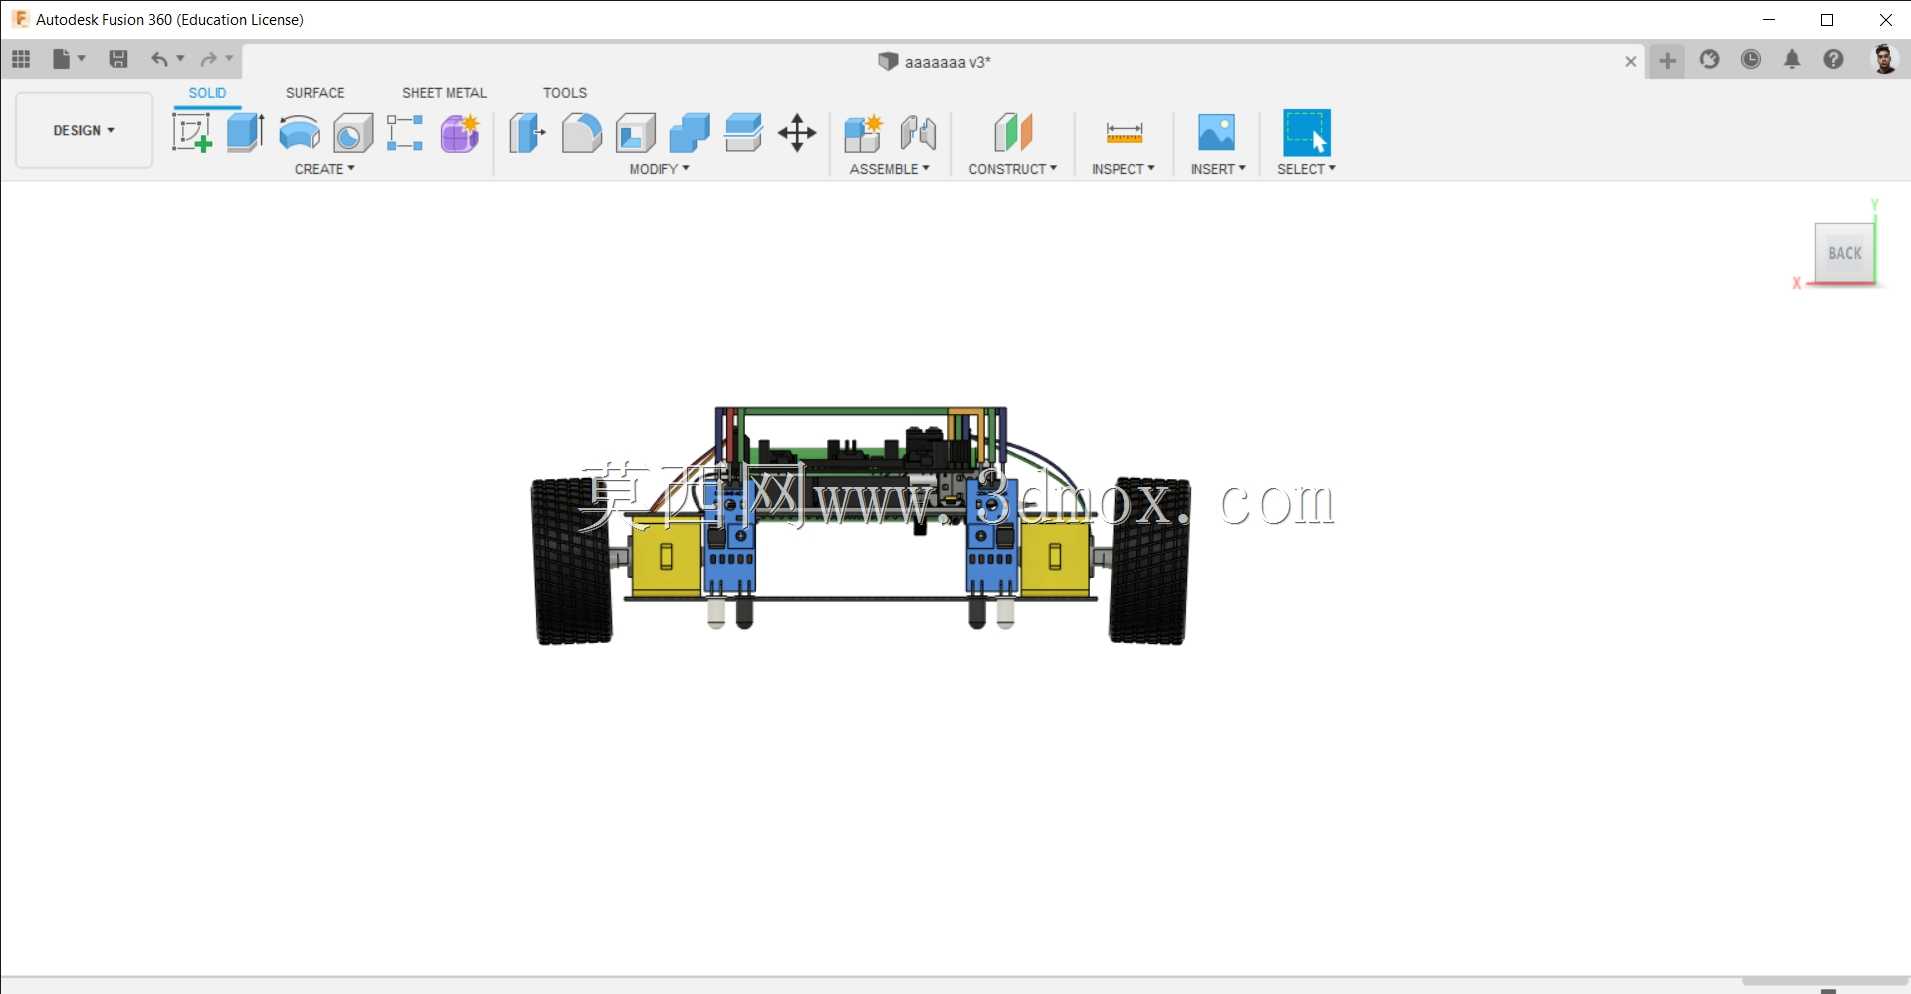Click the BACK face of ViewCube

pos(1844,253)
